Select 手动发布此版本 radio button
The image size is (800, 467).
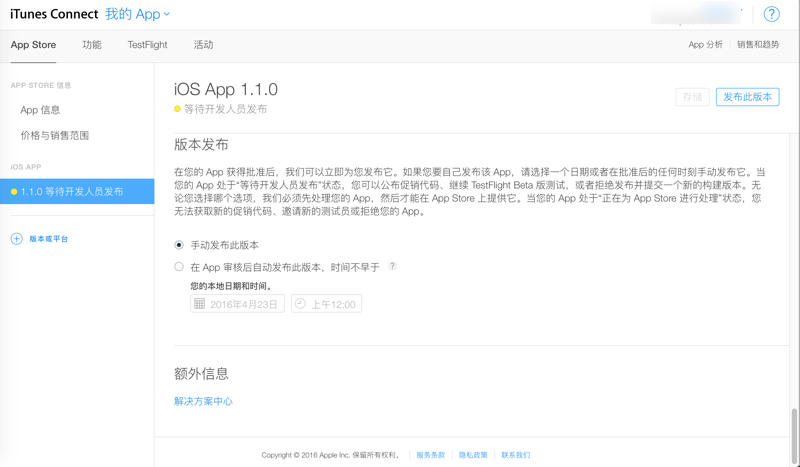179,245
